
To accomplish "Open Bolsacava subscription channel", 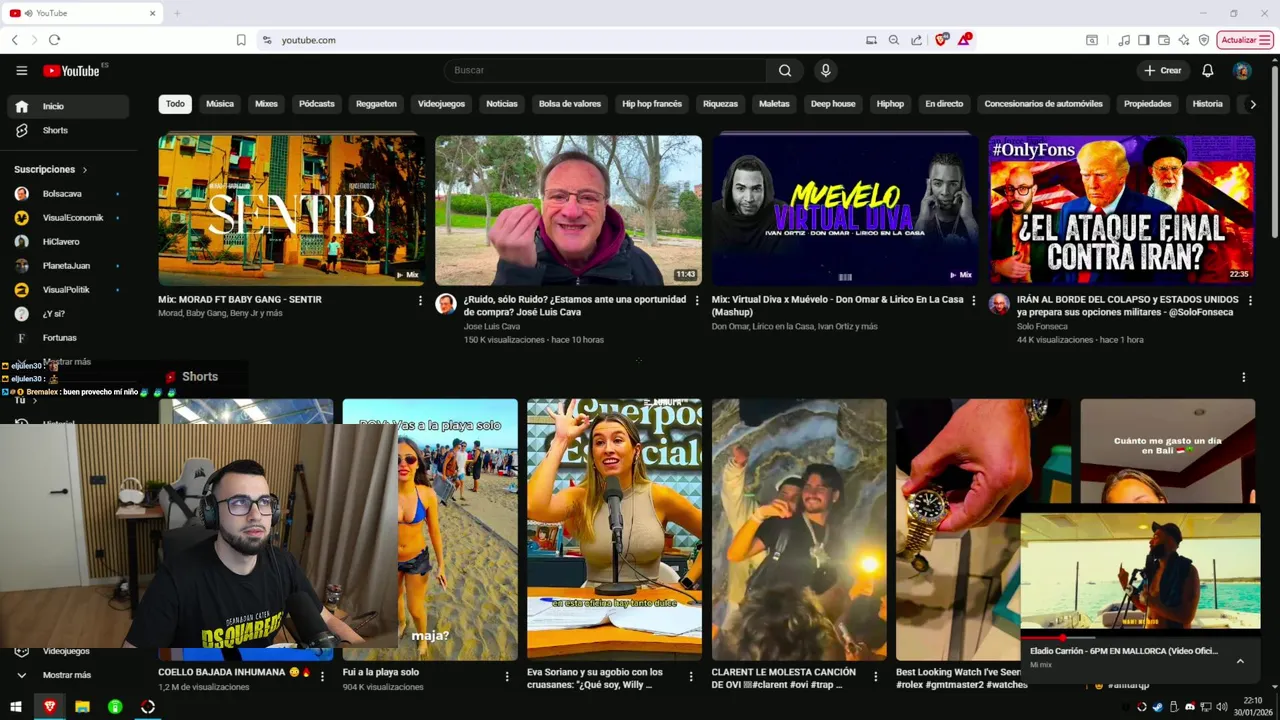I will coord(66,194).
